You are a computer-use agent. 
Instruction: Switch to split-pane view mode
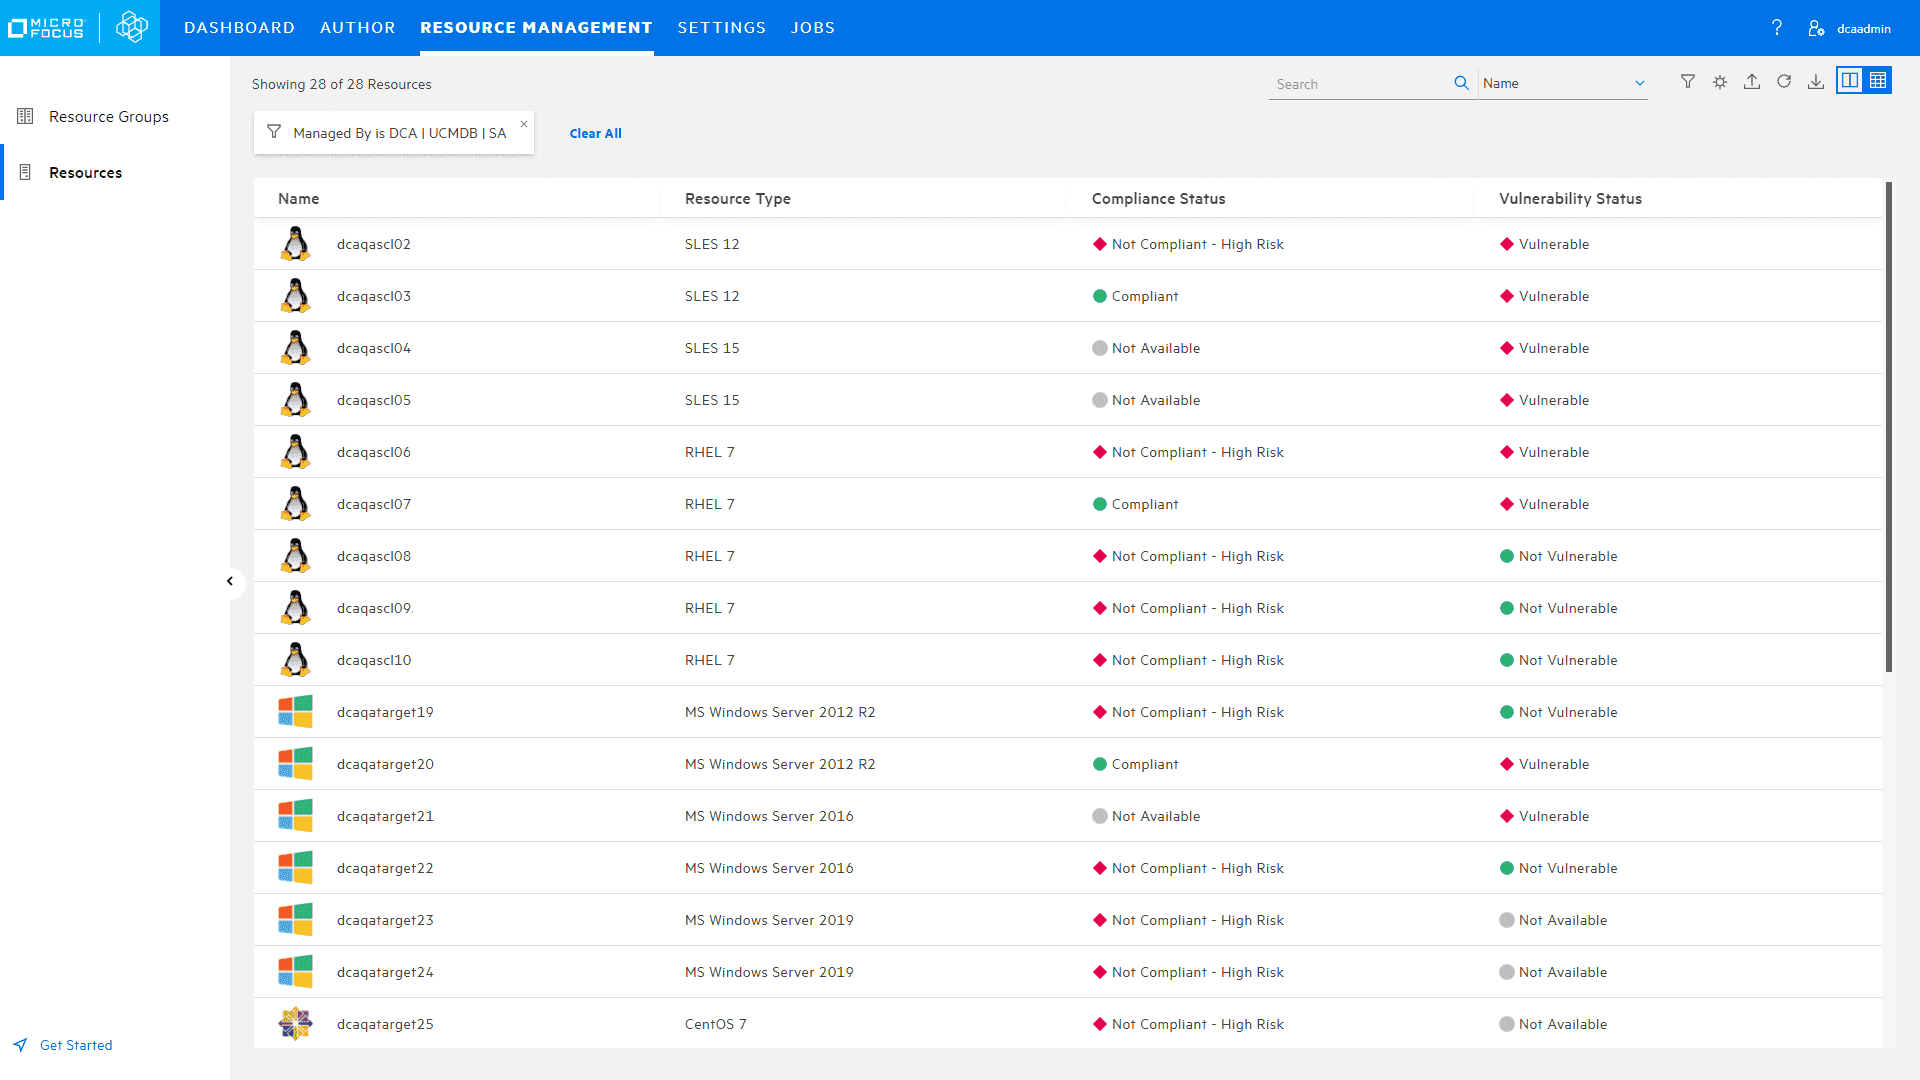point(1849,80)
